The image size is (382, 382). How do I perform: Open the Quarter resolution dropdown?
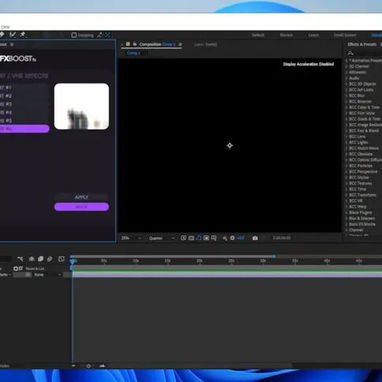click(x=162, y=238)
